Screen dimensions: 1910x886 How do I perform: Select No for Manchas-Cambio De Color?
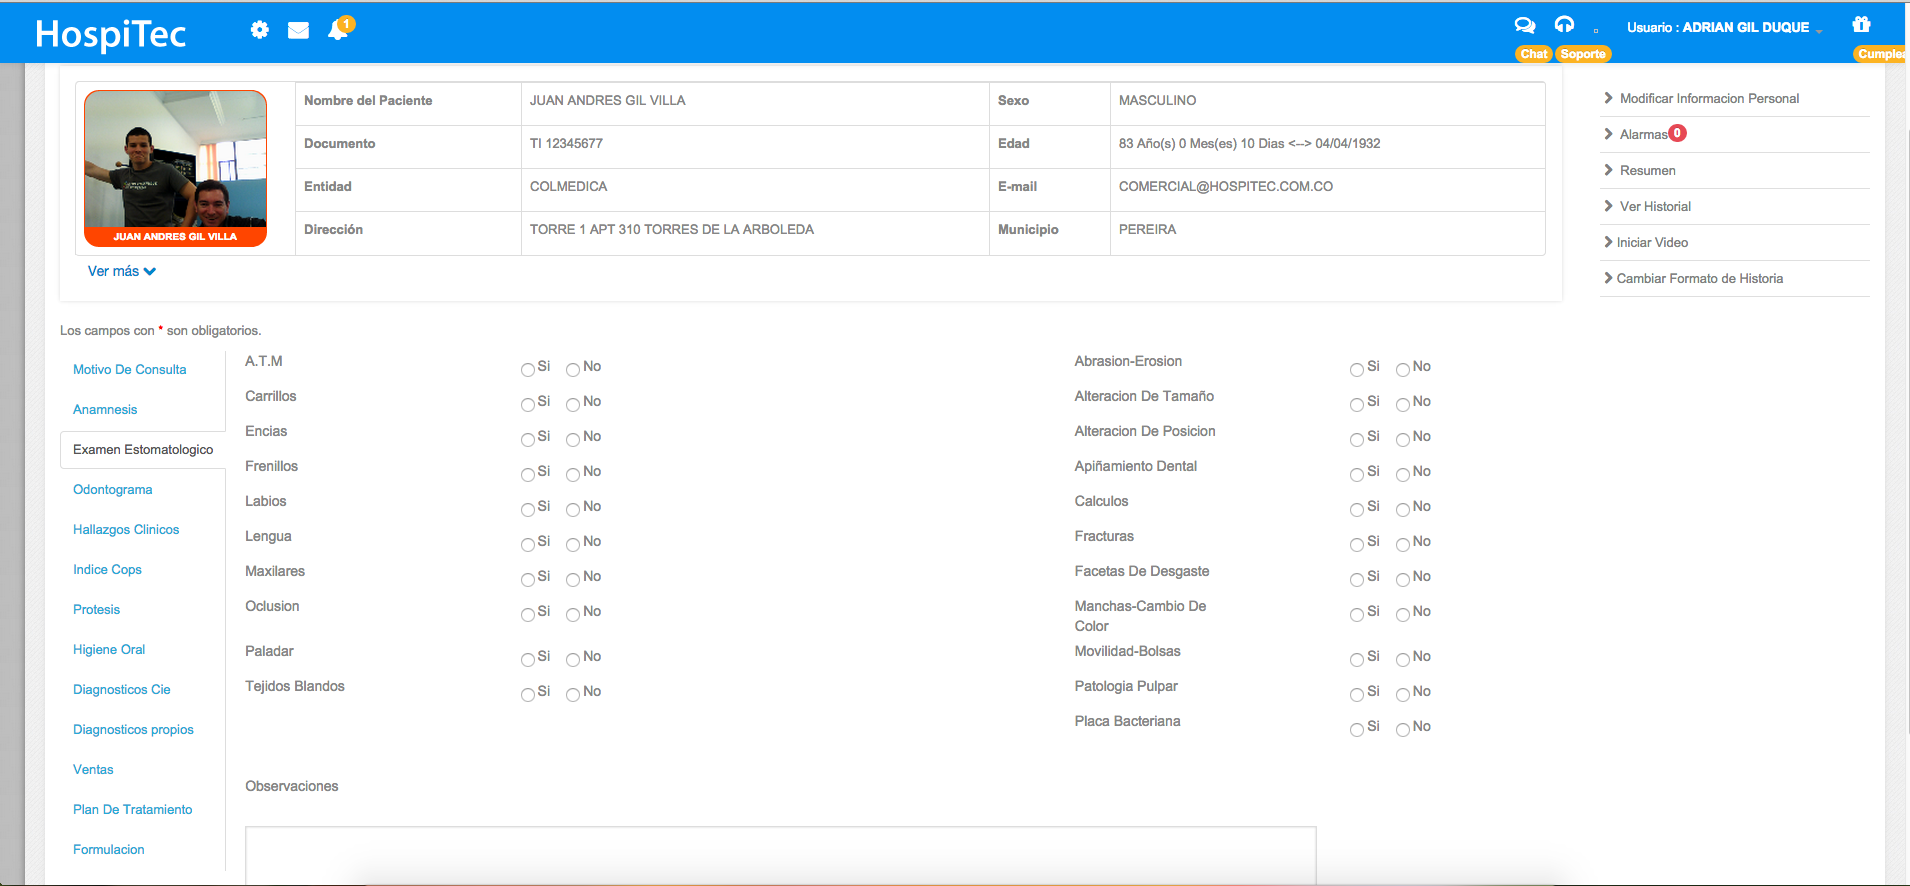[x=1403, y=615]
